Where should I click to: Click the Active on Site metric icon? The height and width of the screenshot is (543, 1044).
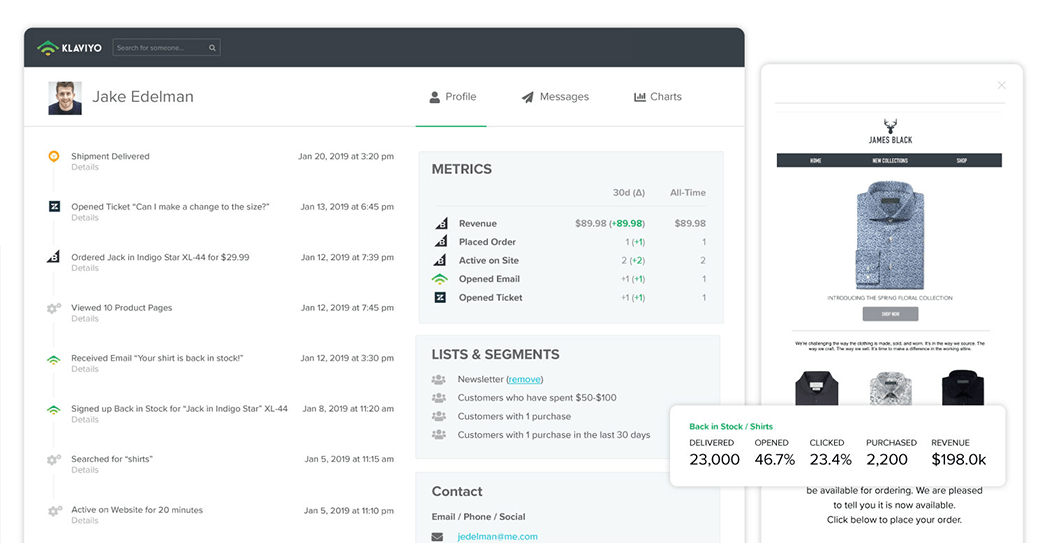coord(440,260)
